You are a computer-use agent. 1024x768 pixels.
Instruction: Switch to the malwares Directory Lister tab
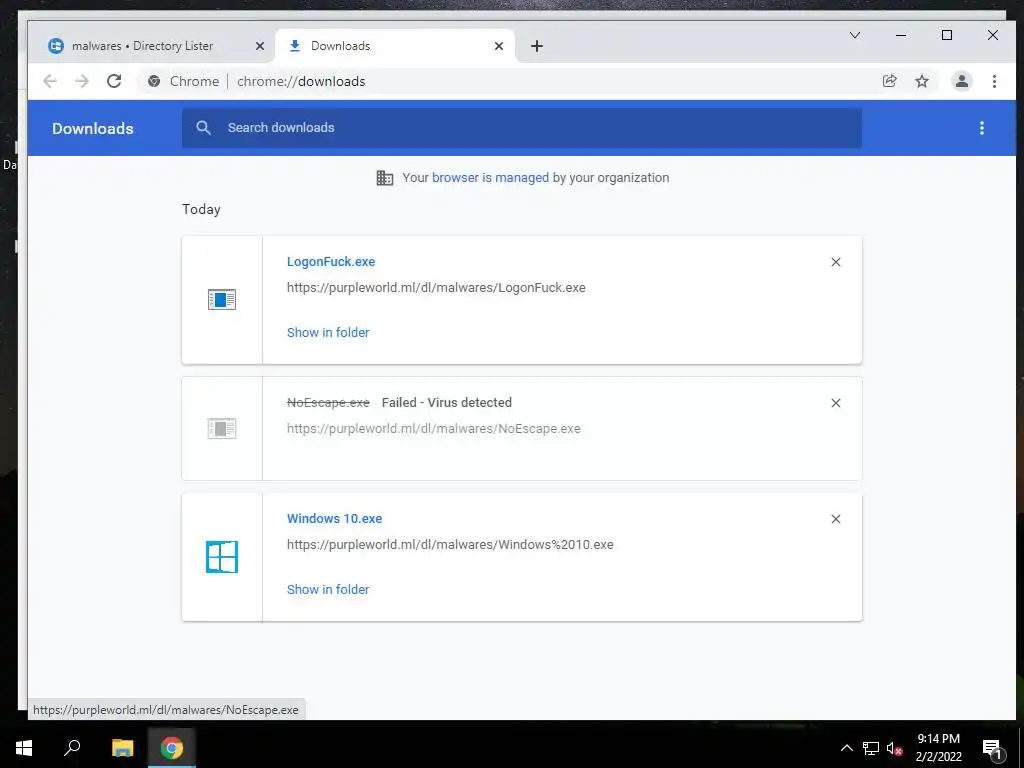click(x=154, y=46)
